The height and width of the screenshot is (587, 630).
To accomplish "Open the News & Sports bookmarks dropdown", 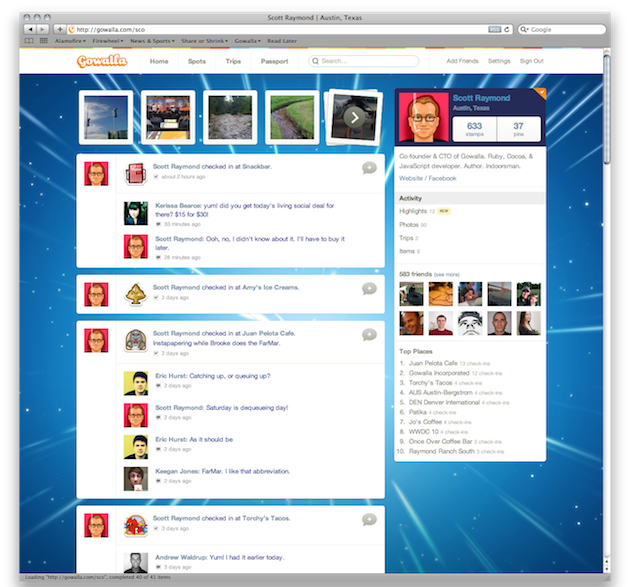I will pos(152,41).
